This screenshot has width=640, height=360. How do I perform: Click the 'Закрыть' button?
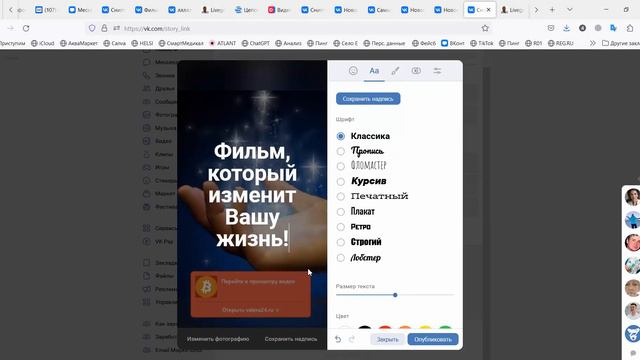[x=387, y=339]
